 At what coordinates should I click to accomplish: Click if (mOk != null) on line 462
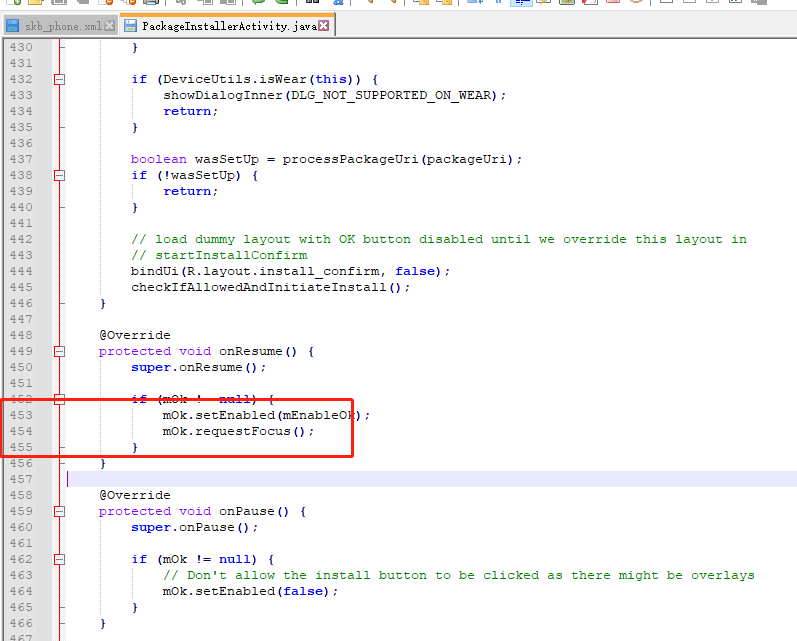pos(202,559)
